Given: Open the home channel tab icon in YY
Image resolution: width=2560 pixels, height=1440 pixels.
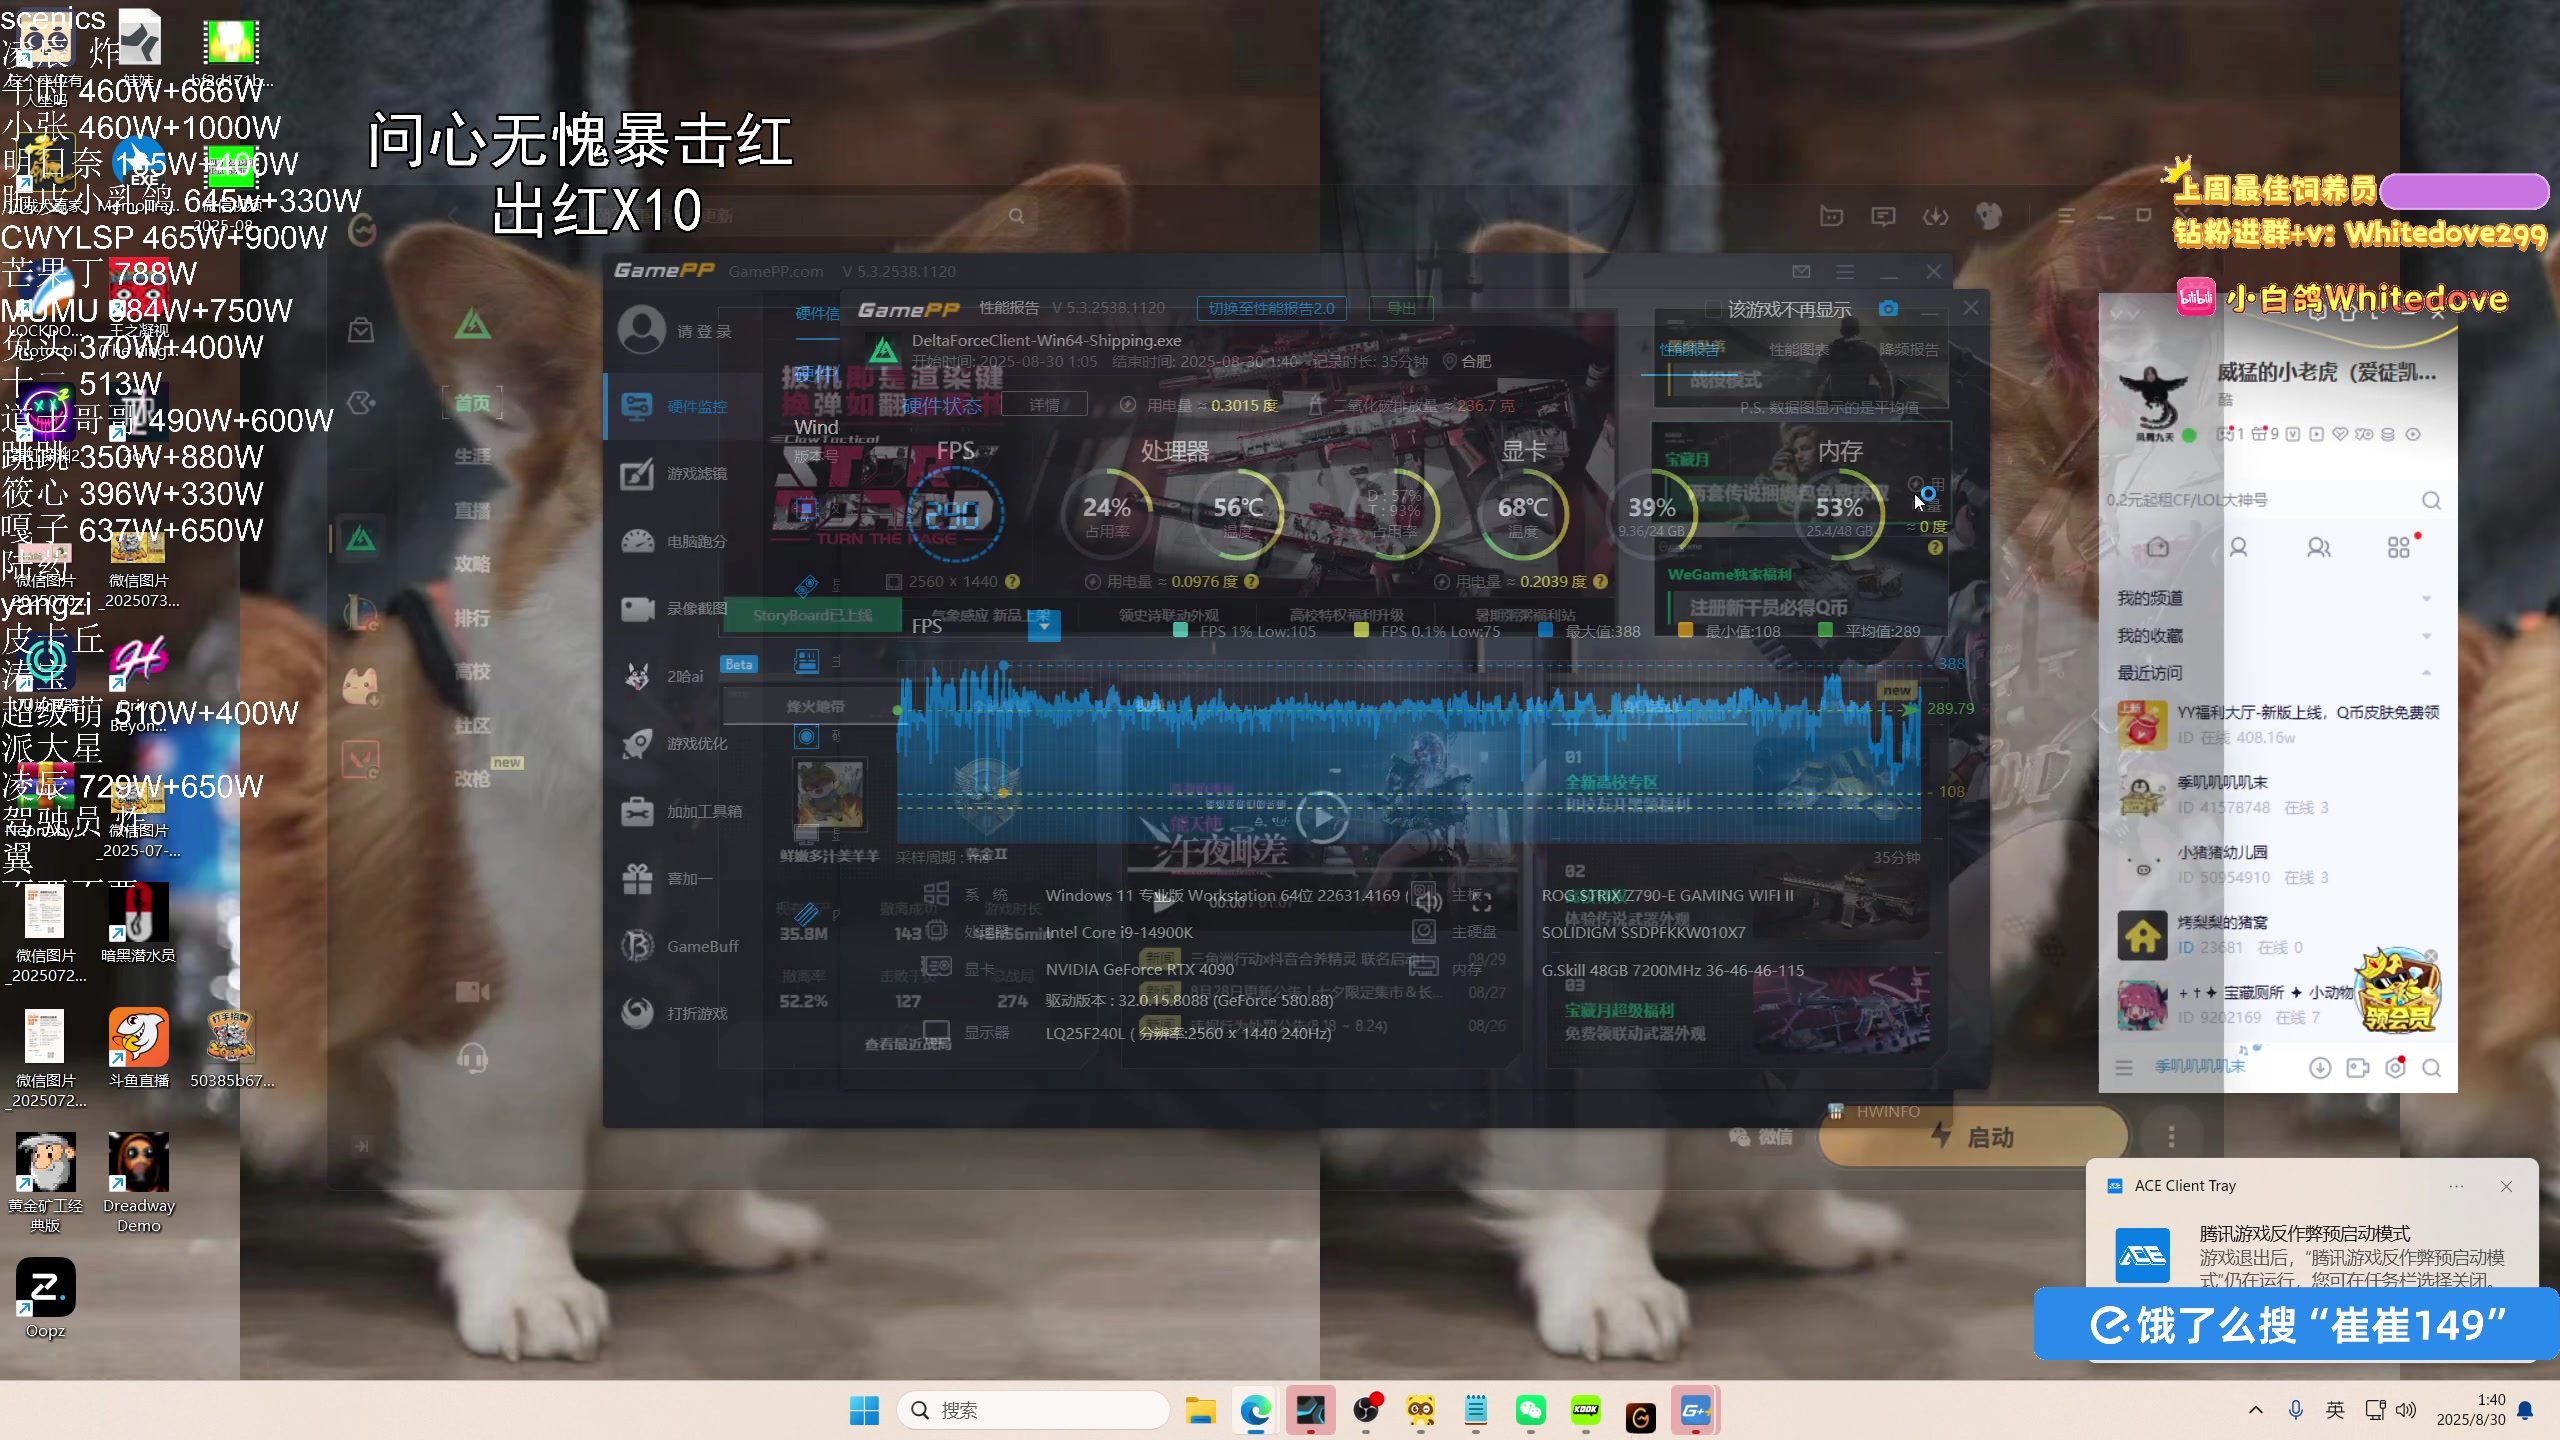Looking at the screenshot, I should 2158,547.
